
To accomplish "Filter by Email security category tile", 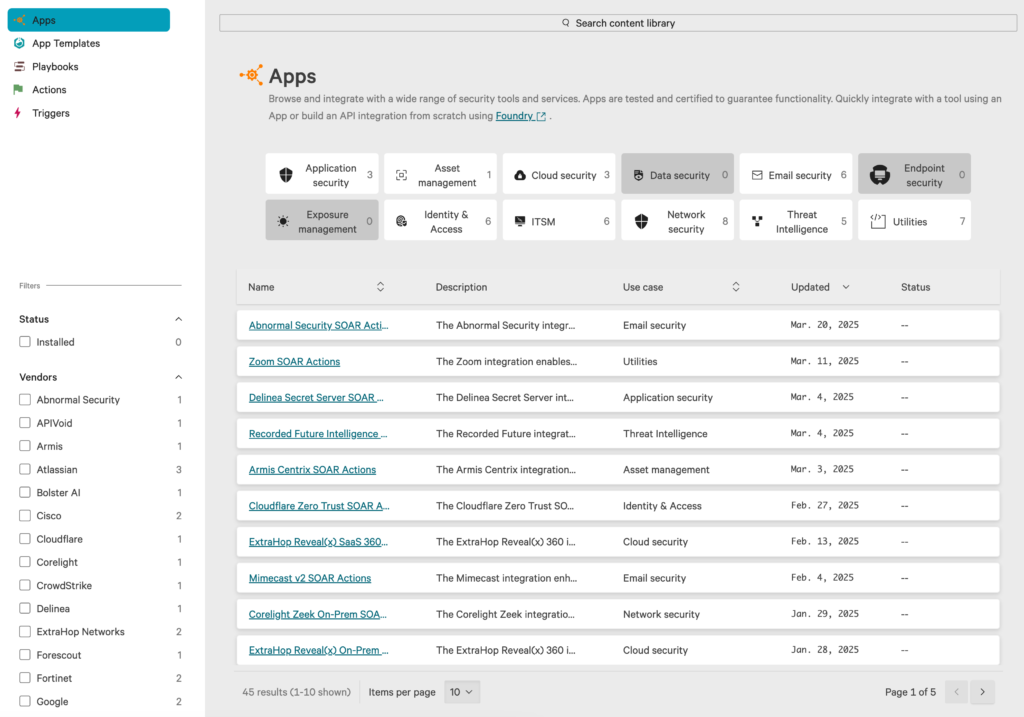I will point(795,174).
